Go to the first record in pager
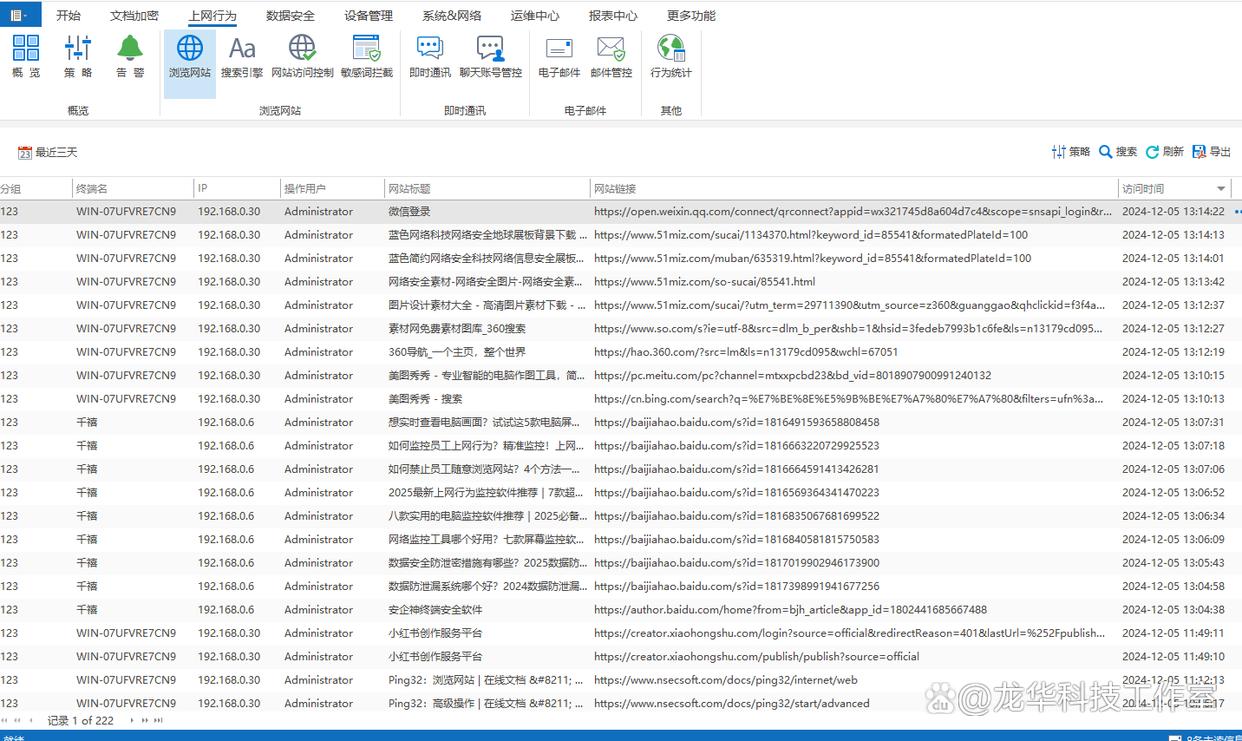Image resolution: width=1242 pixels, height=741 pixels. [x=5, y=720]
